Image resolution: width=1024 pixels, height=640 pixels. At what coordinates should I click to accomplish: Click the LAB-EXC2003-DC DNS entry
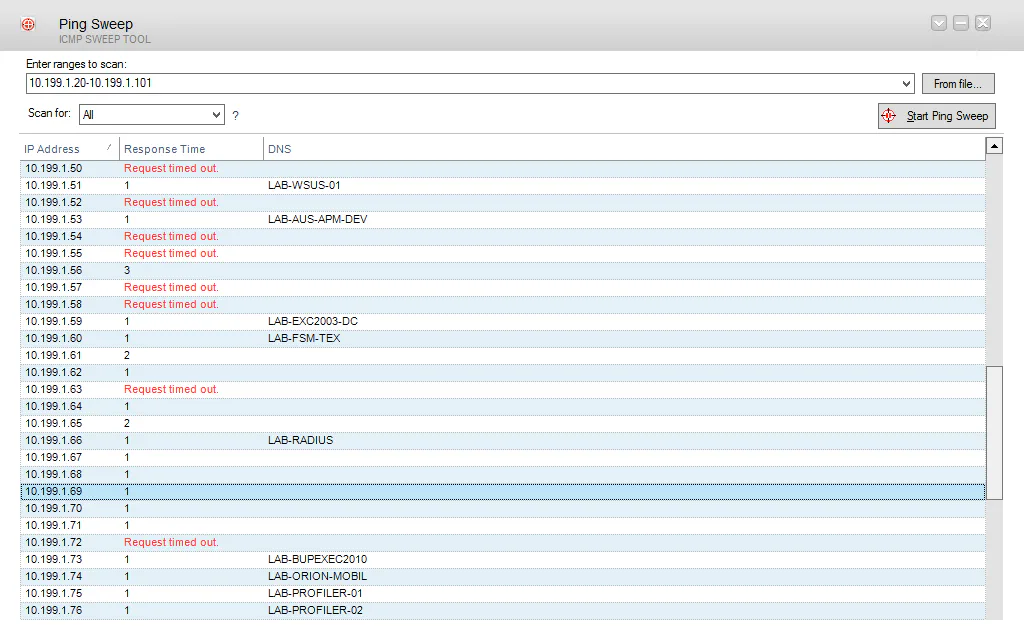[313, 321]
